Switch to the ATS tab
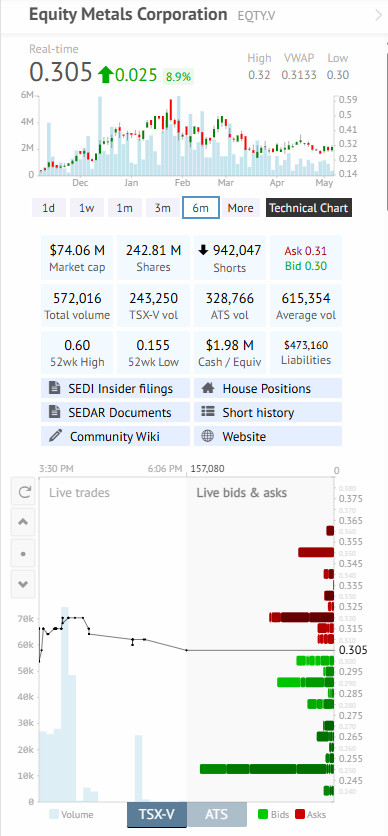The width and height of the screenshot is (388, 836). coord(216,815)
